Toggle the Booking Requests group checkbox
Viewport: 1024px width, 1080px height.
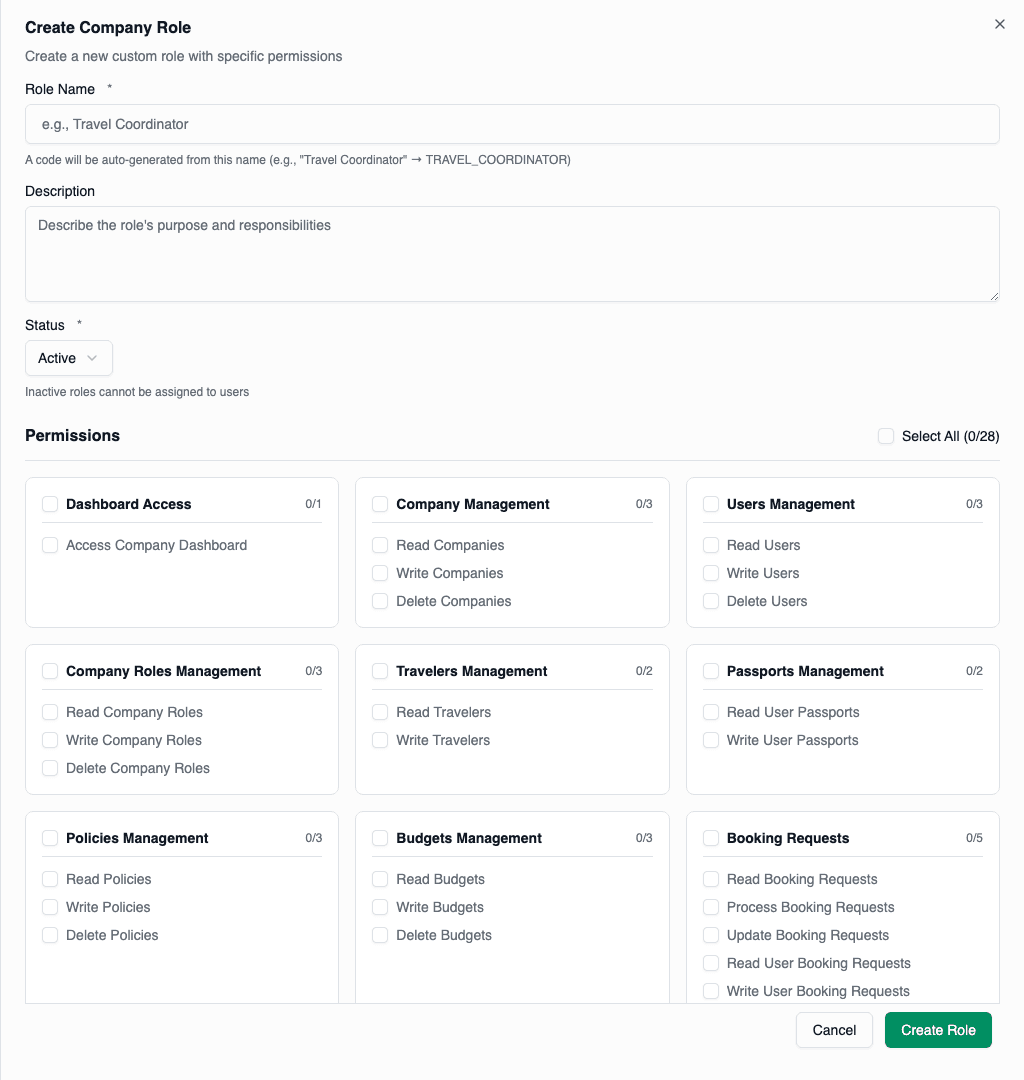(x=710, y=838)
